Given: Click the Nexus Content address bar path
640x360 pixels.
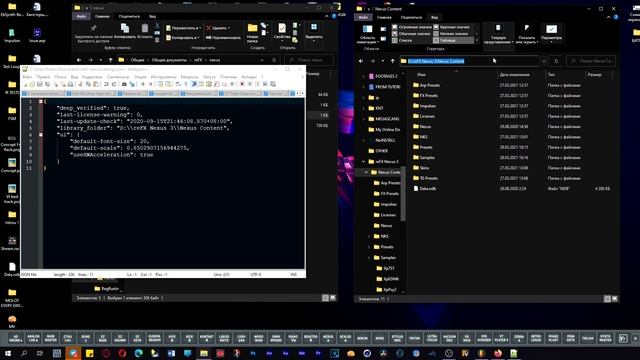Looking at the screenshot, I should pyautogui.click(x=436, y=61).
